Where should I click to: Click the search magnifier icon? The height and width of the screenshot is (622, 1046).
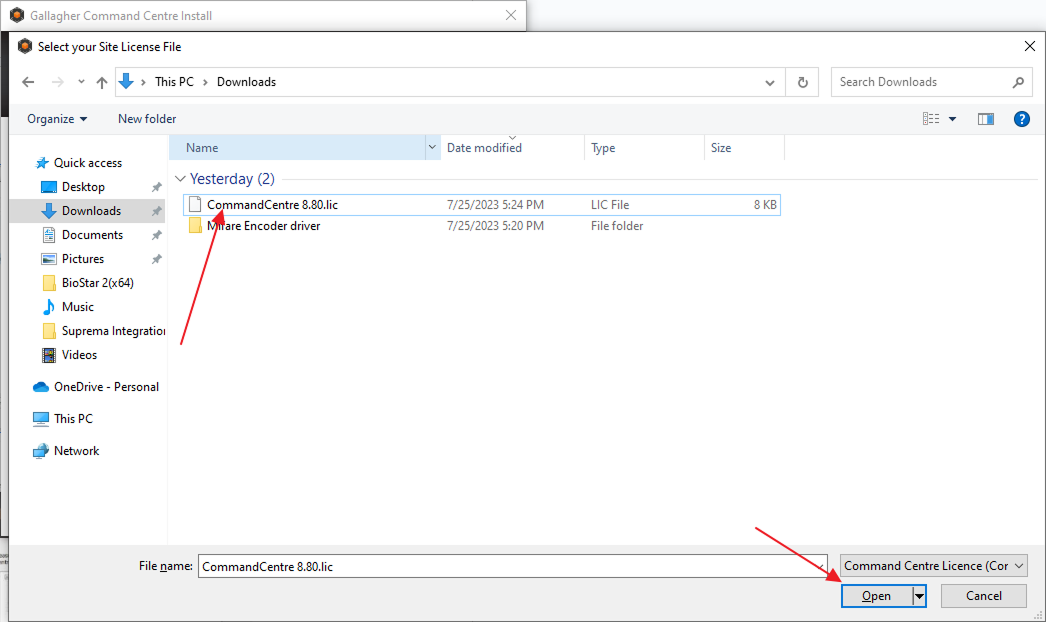[x=1018, y=82]
